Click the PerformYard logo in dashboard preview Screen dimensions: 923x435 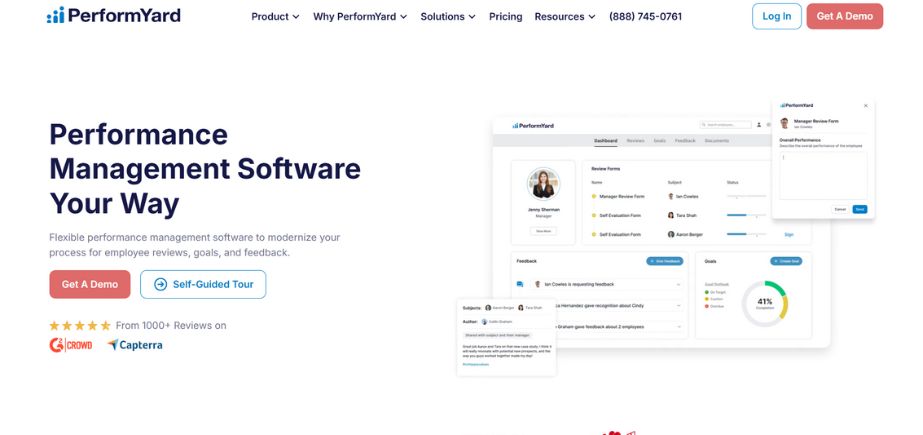pos(533,125)
